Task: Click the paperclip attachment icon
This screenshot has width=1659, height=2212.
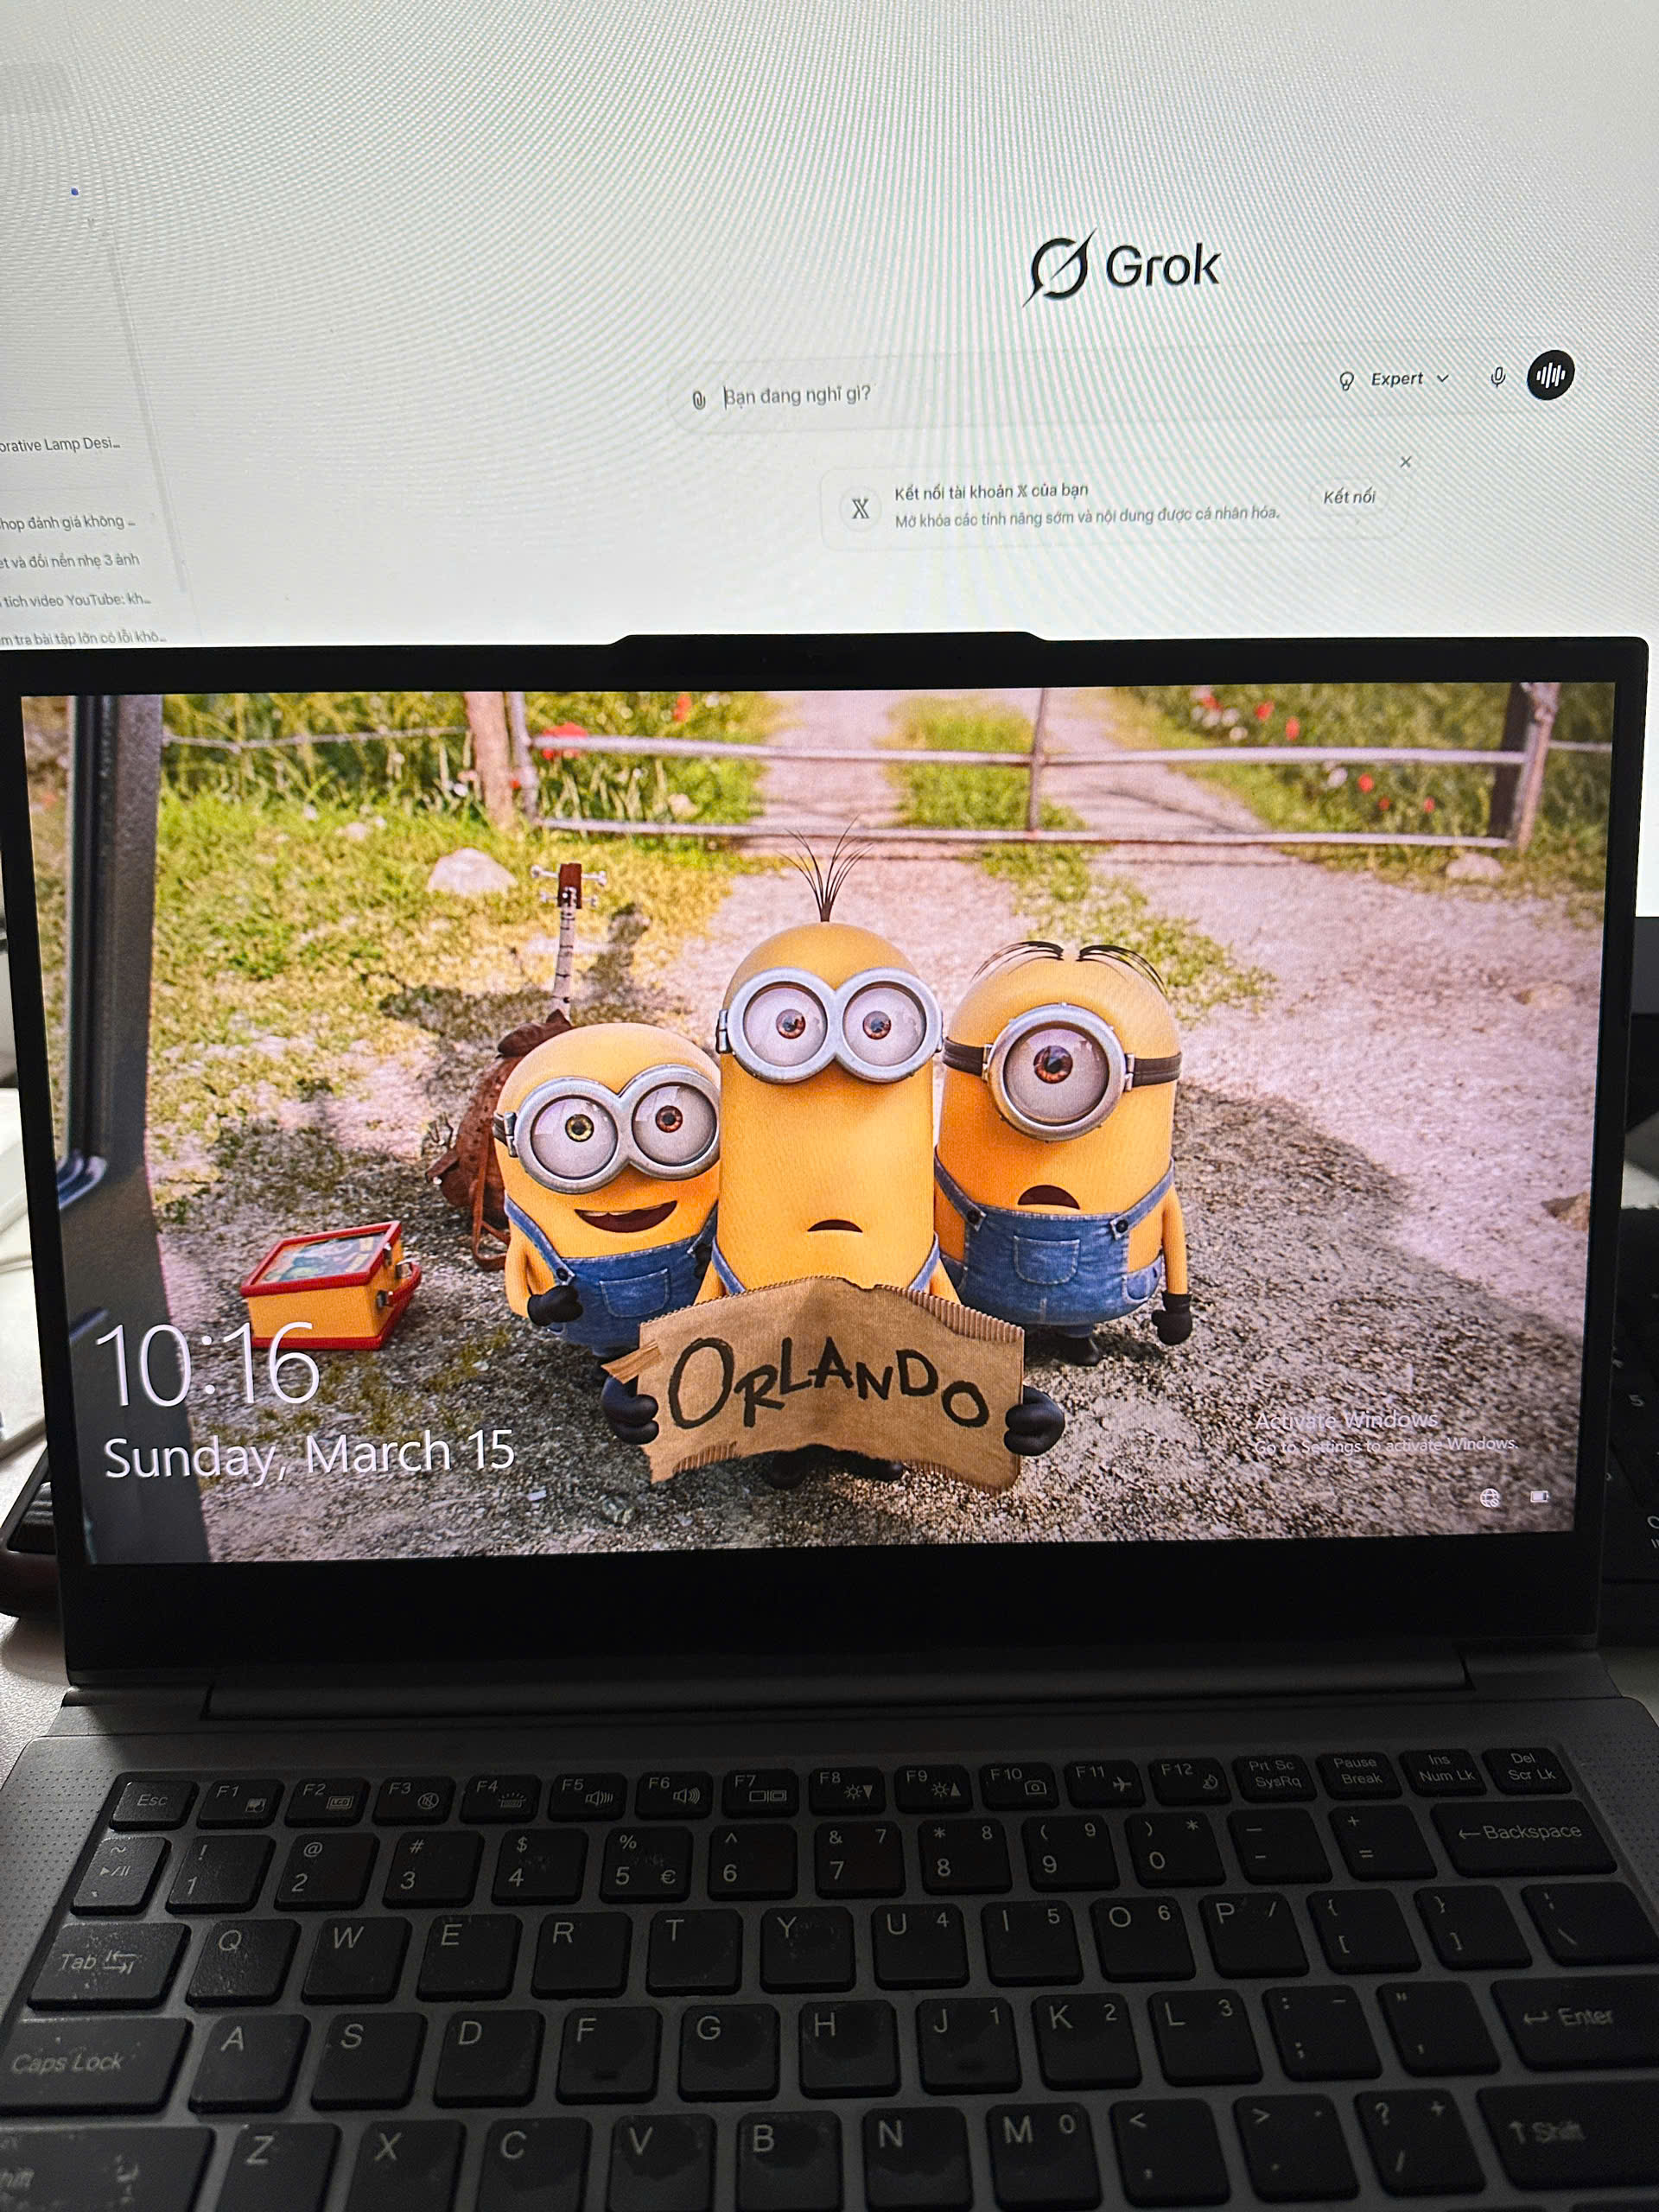Action: coord(699,400)
